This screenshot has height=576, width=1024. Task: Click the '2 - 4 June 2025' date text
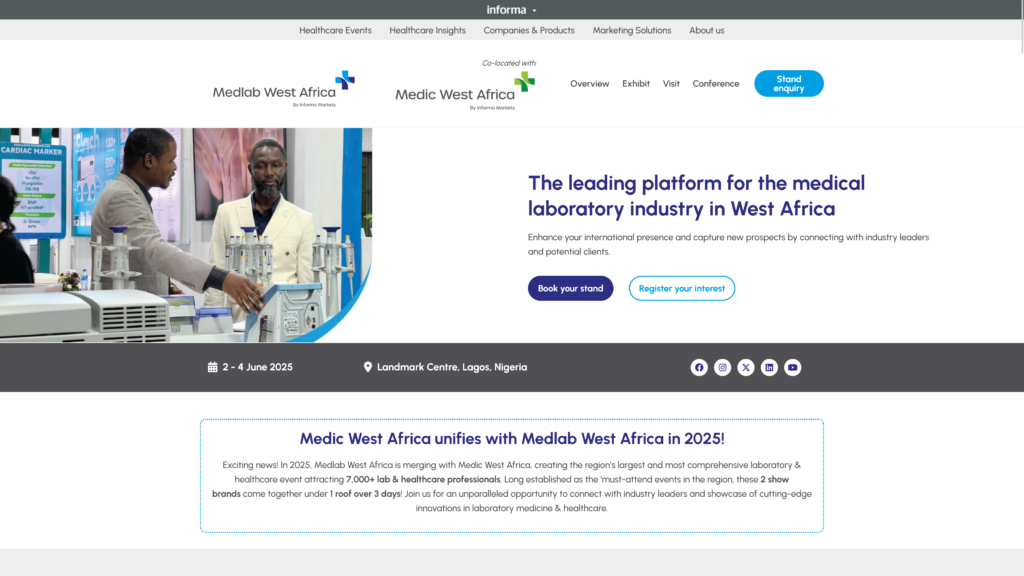click(257, 367)
